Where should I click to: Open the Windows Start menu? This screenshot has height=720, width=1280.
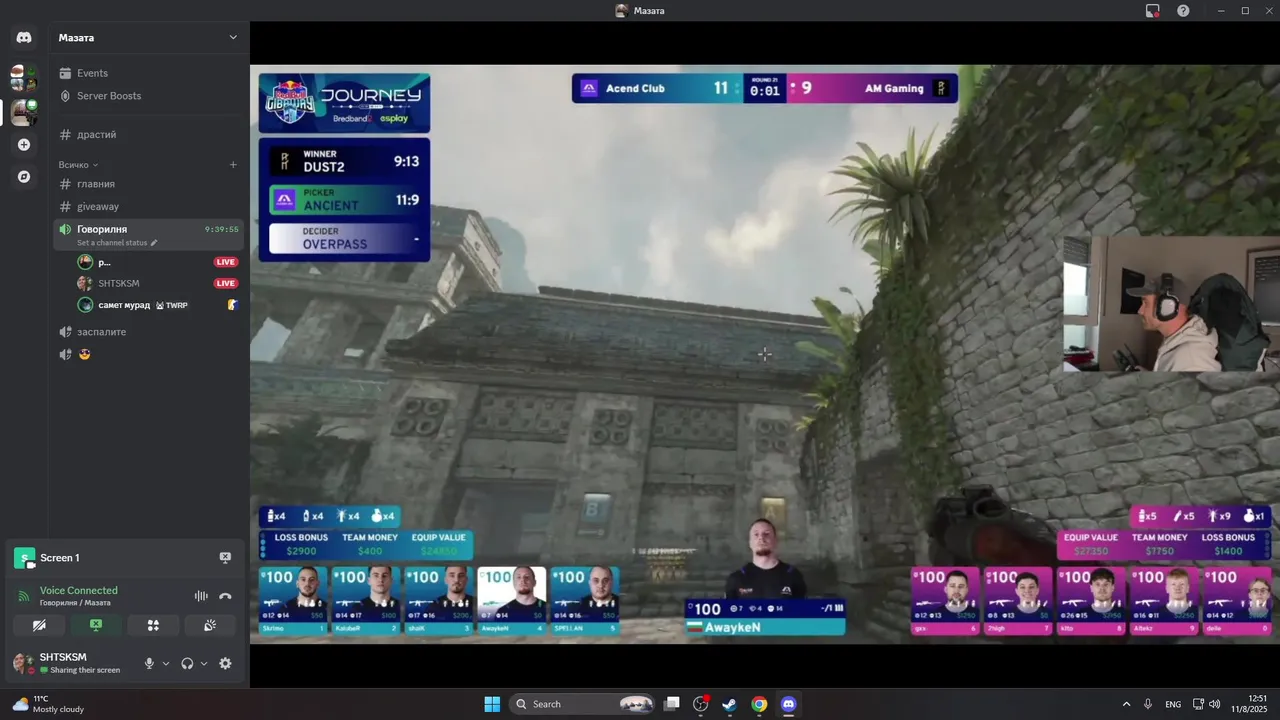pos(492,704)
